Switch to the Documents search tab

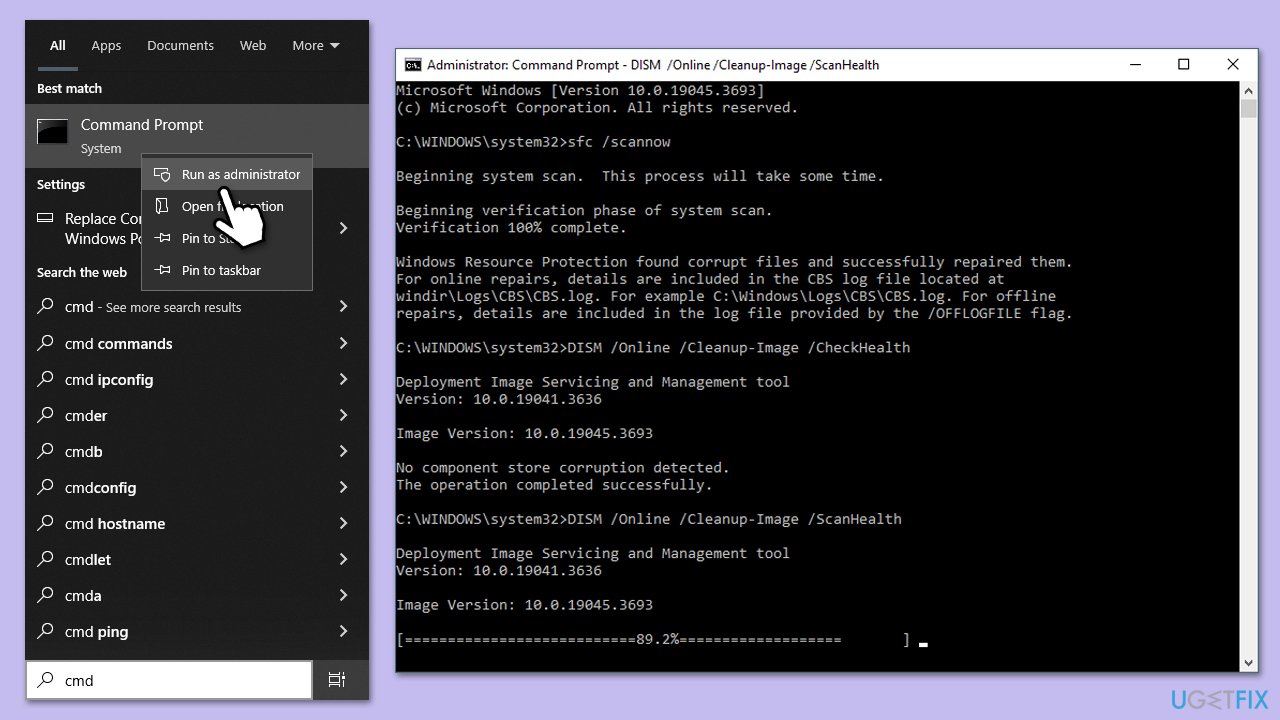click(x=180, y=46)
